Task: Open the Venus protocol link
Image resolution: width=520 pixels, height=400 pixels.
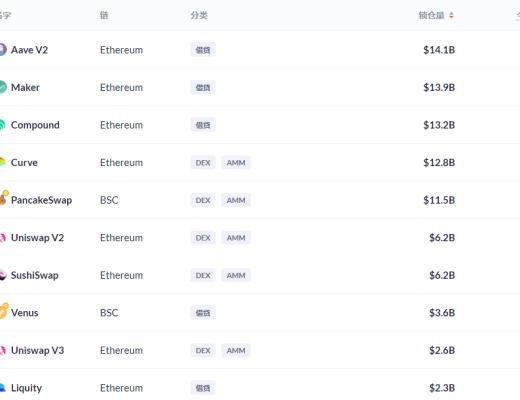Action: [x=25, y=313]
